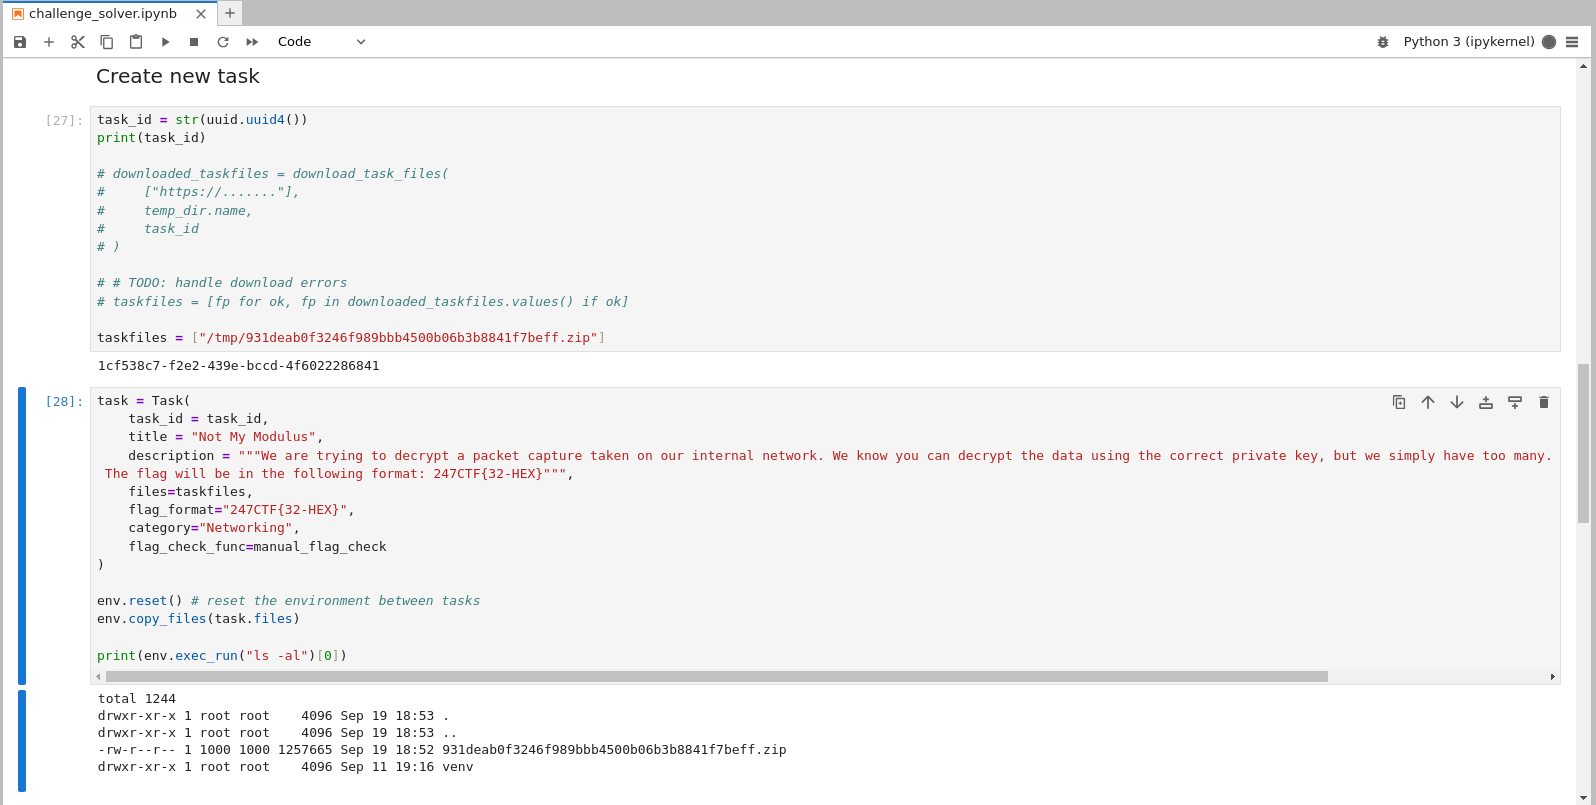Save the notebook with the floppy disk icon

coord(20,42)
